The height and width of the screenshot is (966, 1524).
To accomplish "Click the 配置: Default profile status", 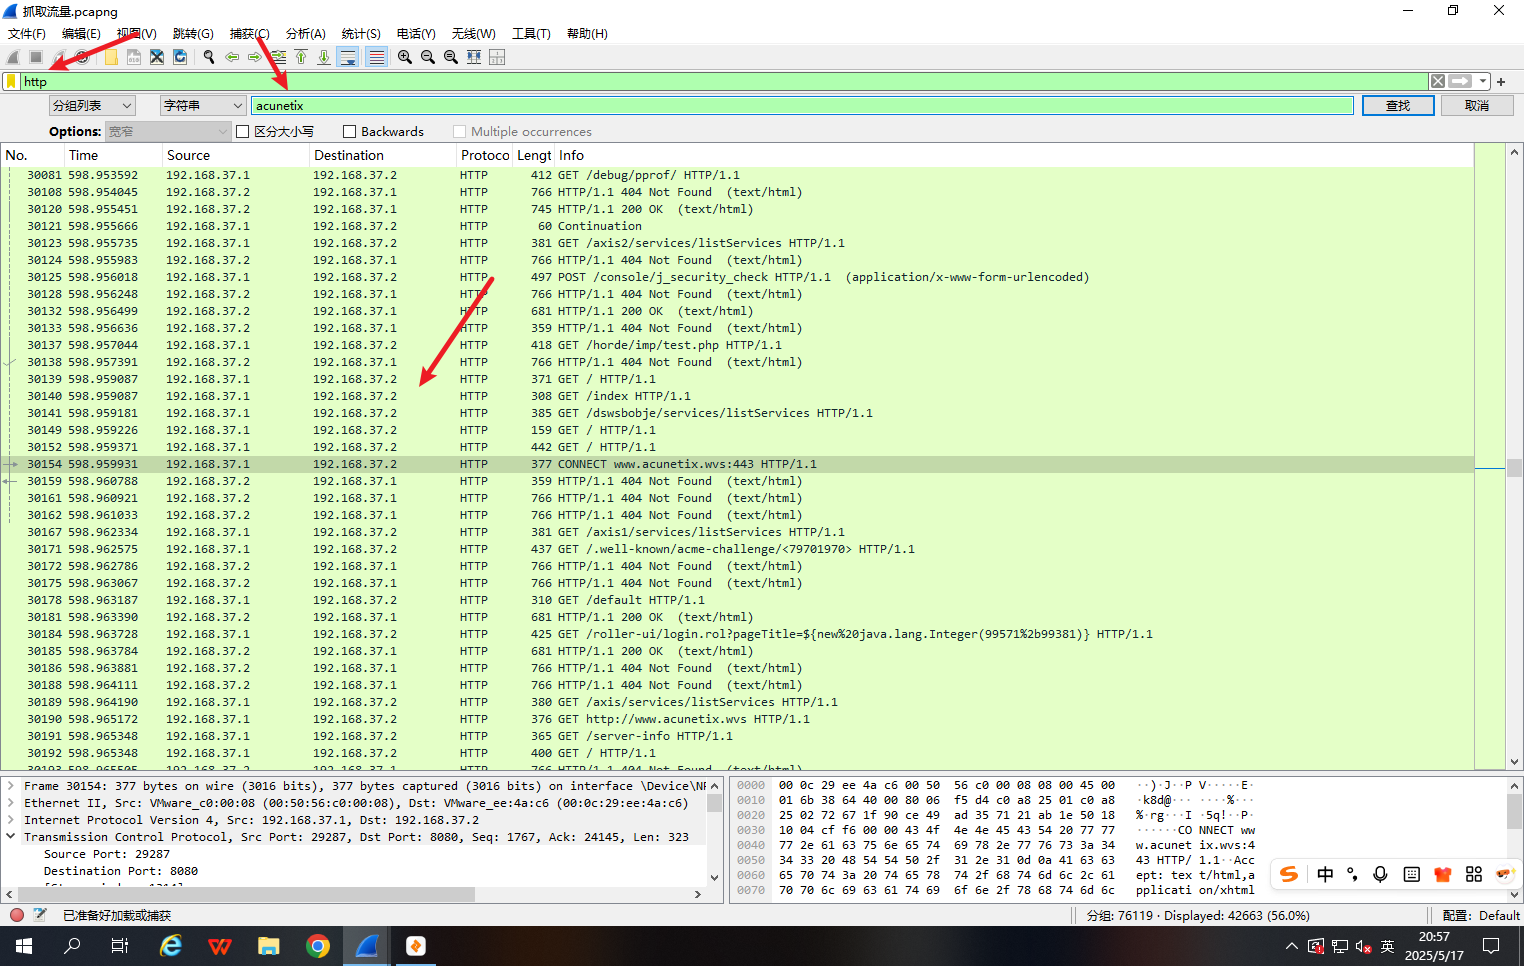I will pos(1481,915).
